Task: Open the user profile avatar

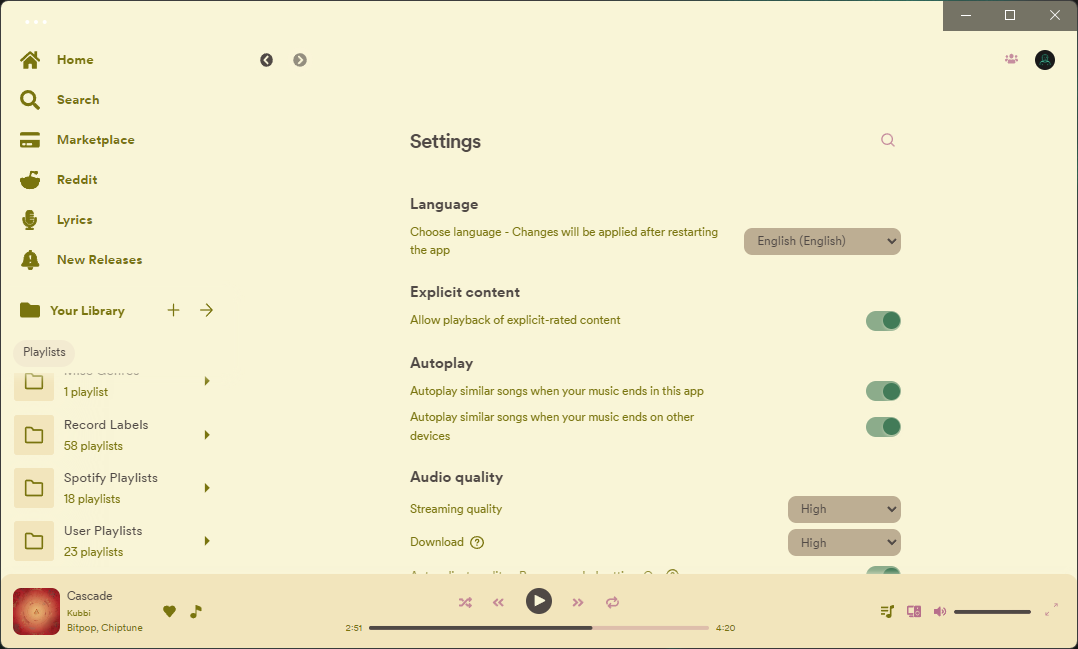Action: pyautogui.click(x=1045, y=60)
